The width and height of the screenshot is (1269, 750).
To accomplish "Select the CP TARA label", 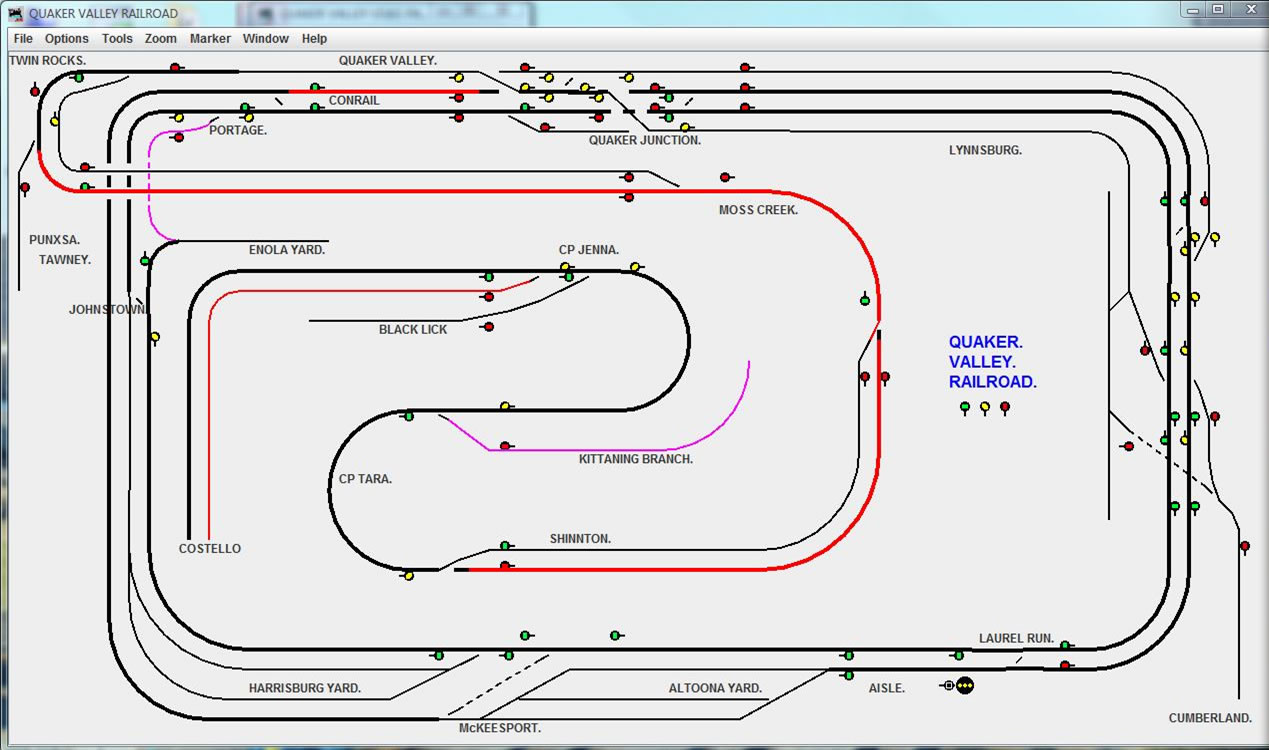I will [x=365, y=480].
